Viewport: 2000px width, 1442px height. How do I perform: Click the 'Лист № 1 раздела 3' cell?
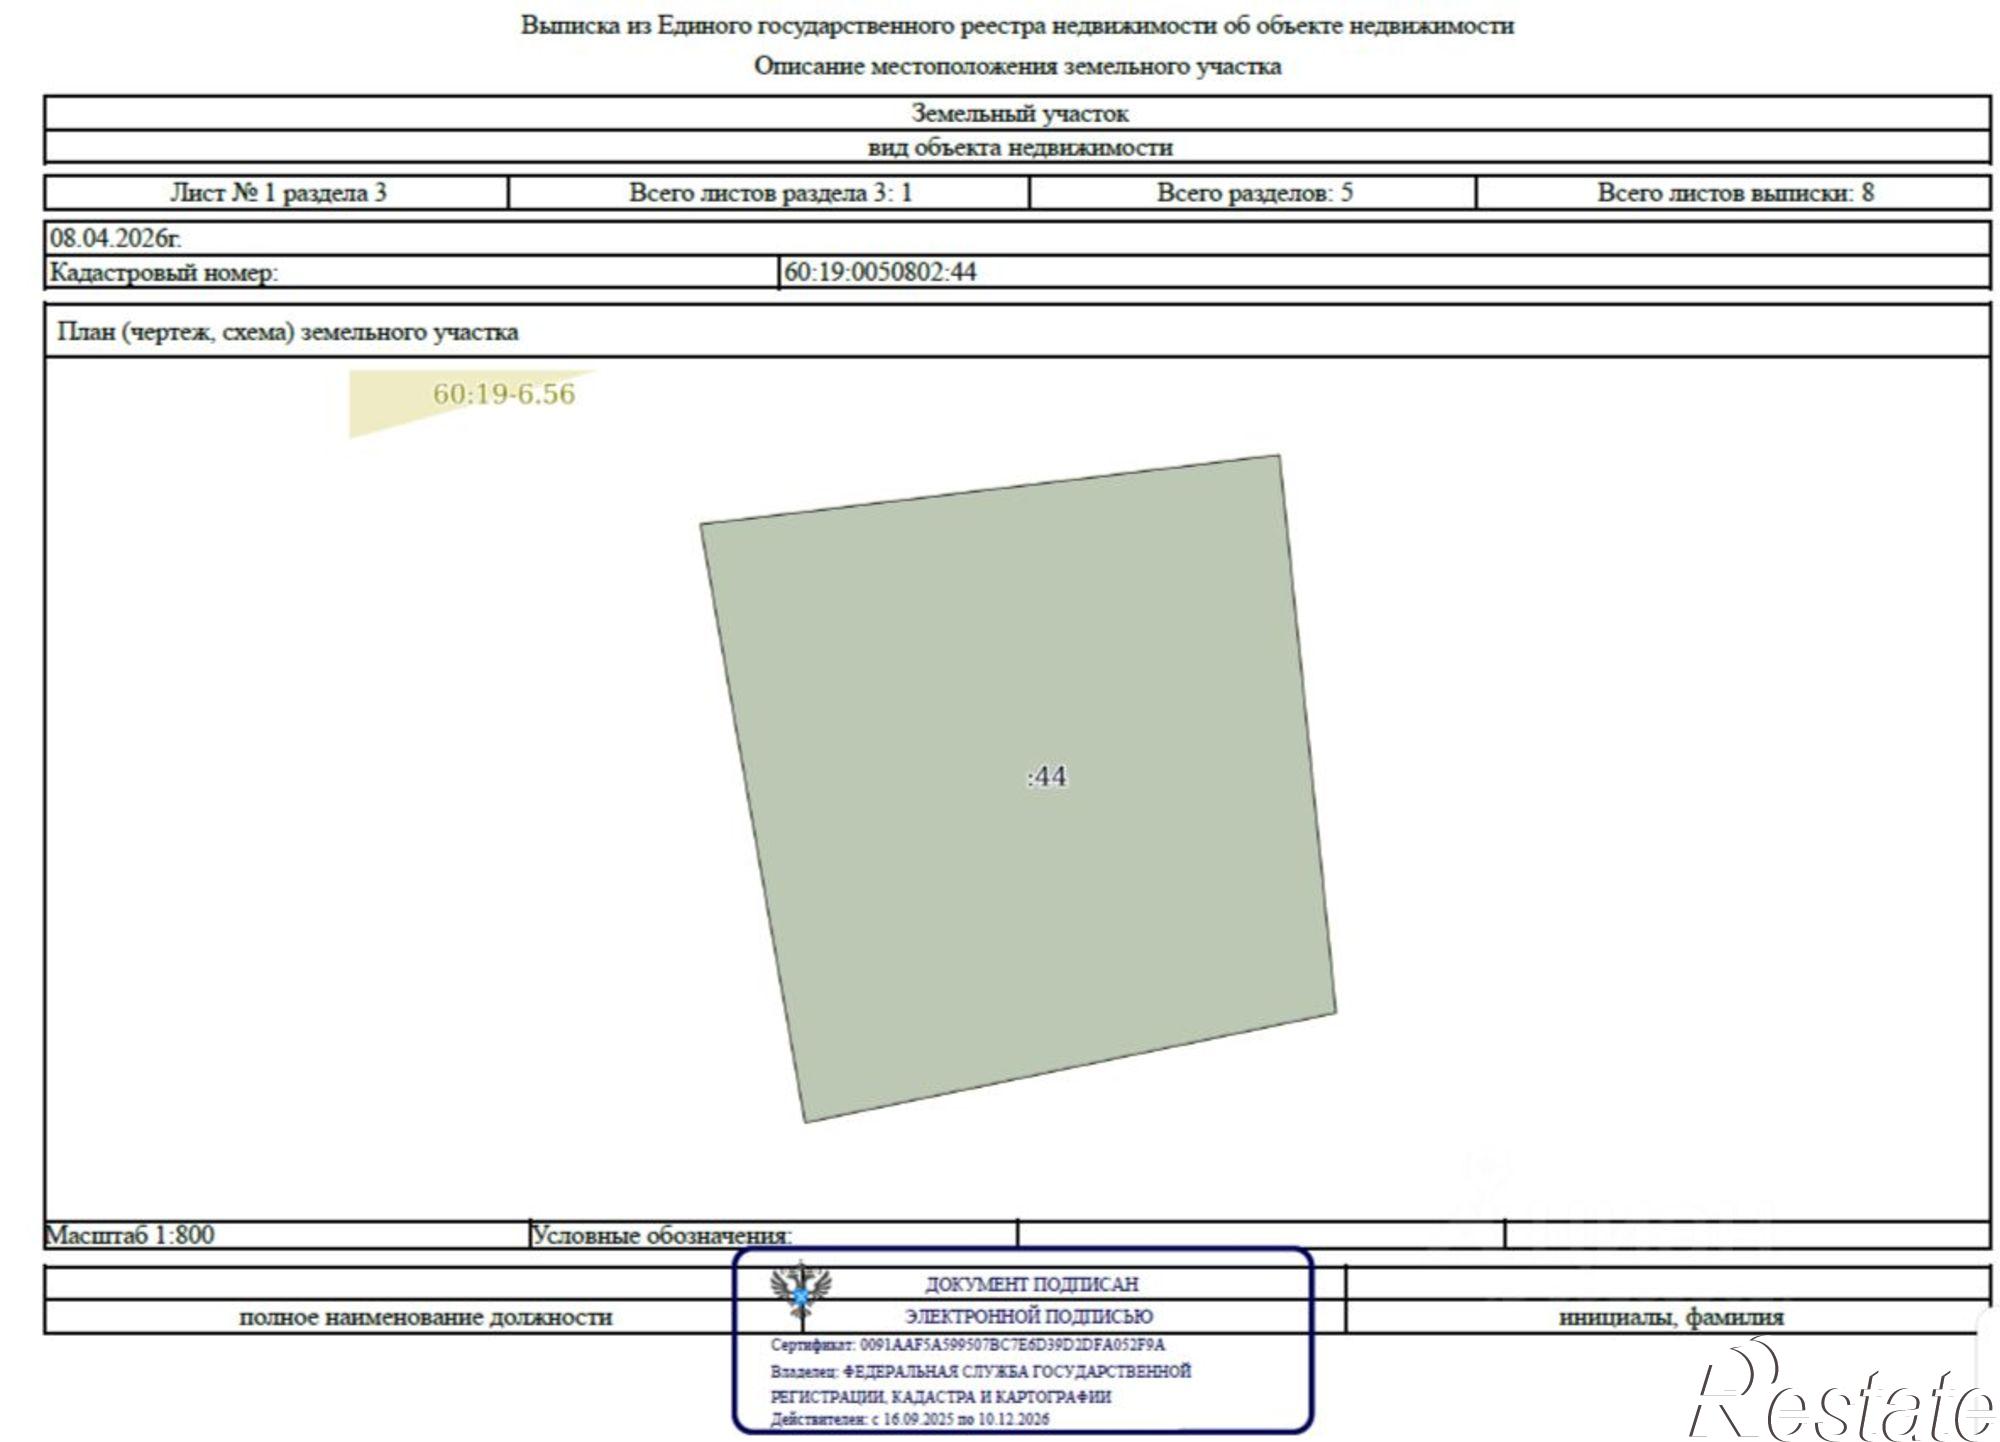277,192
